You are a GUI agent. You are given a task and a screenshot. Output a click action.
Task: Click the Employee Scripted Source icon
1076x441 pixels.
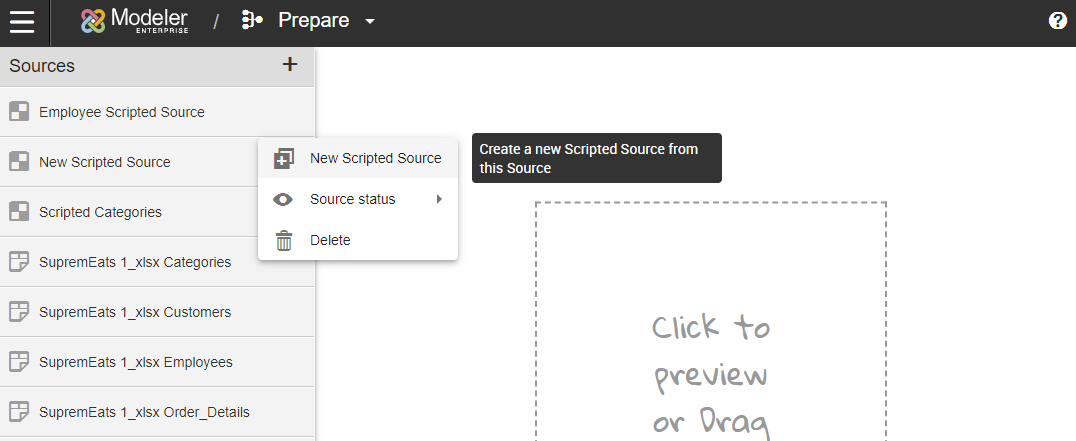coord(19,112)
